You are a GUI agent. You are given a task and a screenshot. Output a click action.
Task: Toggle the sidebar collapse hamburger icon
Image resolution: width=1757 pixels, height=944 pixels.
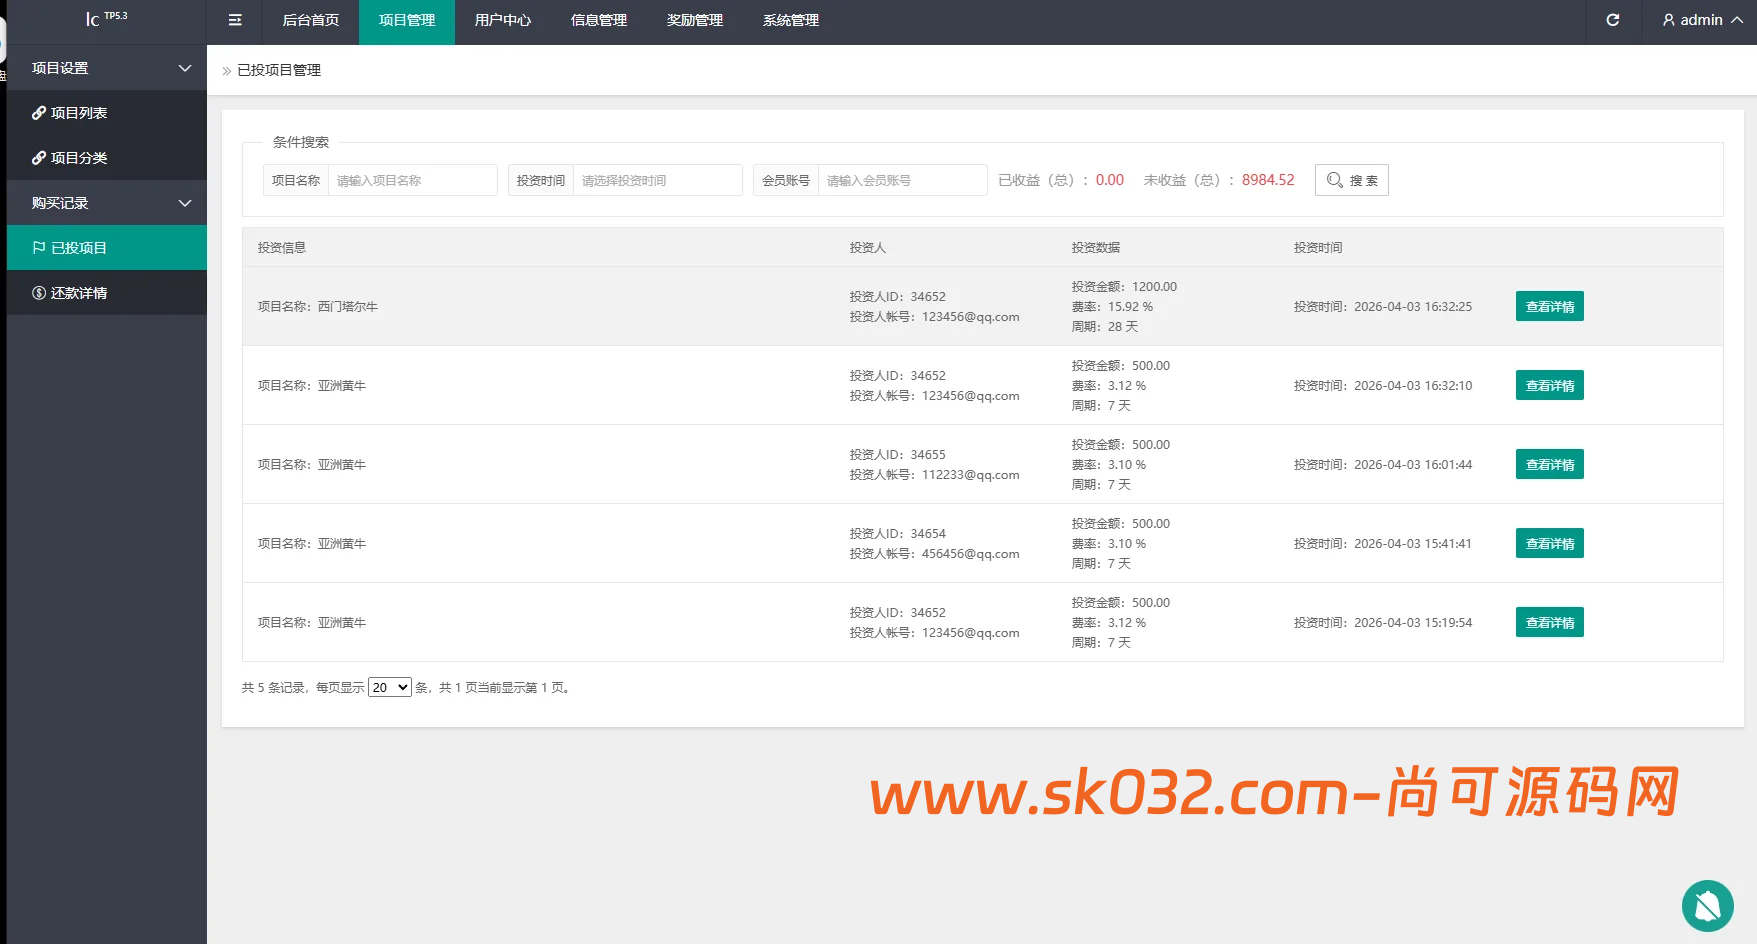235,20
